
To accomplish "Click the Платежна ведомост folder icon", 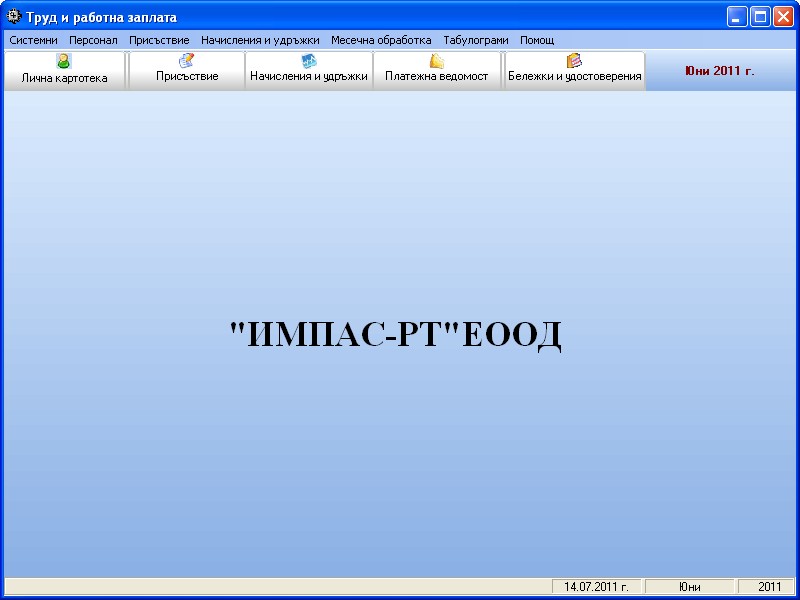I will [x=437, y=61].
